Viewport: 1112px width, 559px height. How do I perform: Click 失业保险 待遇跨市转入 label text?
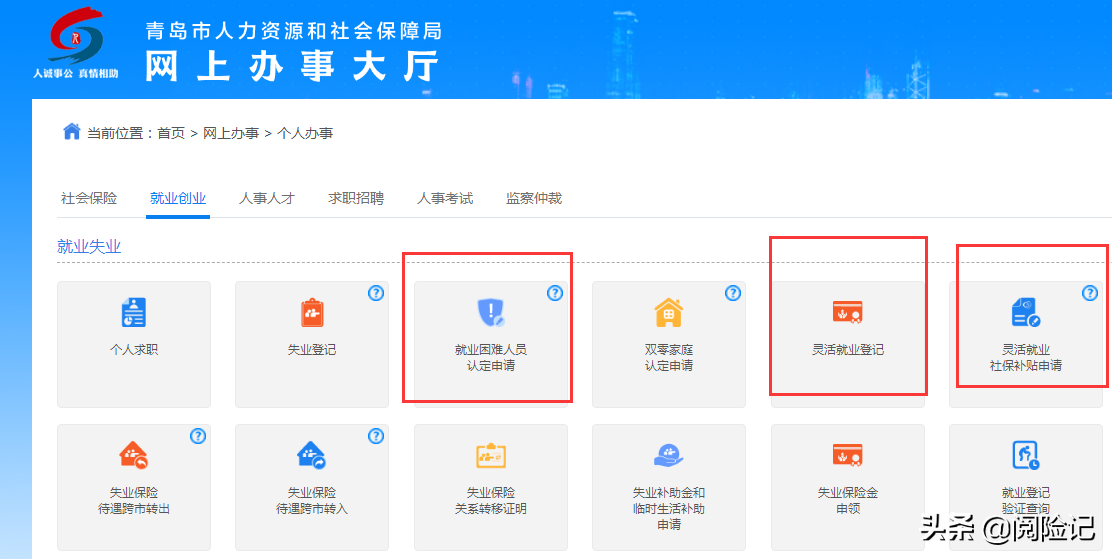[x=312, y=501]
